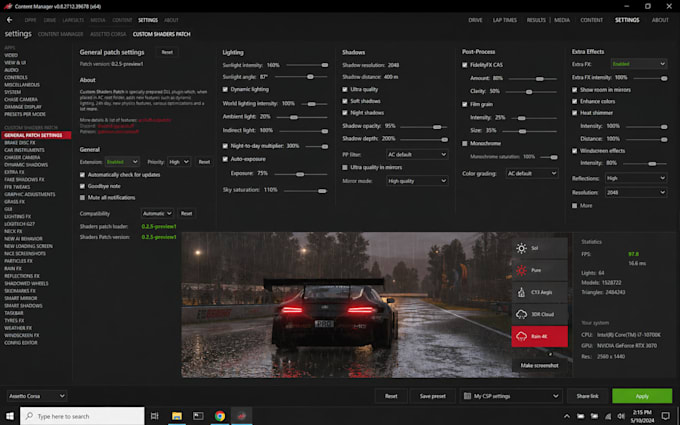Enable the Monochrome post-process option
Screen dimensions: 680x425
pyautogui.click(x=464, y=144)
